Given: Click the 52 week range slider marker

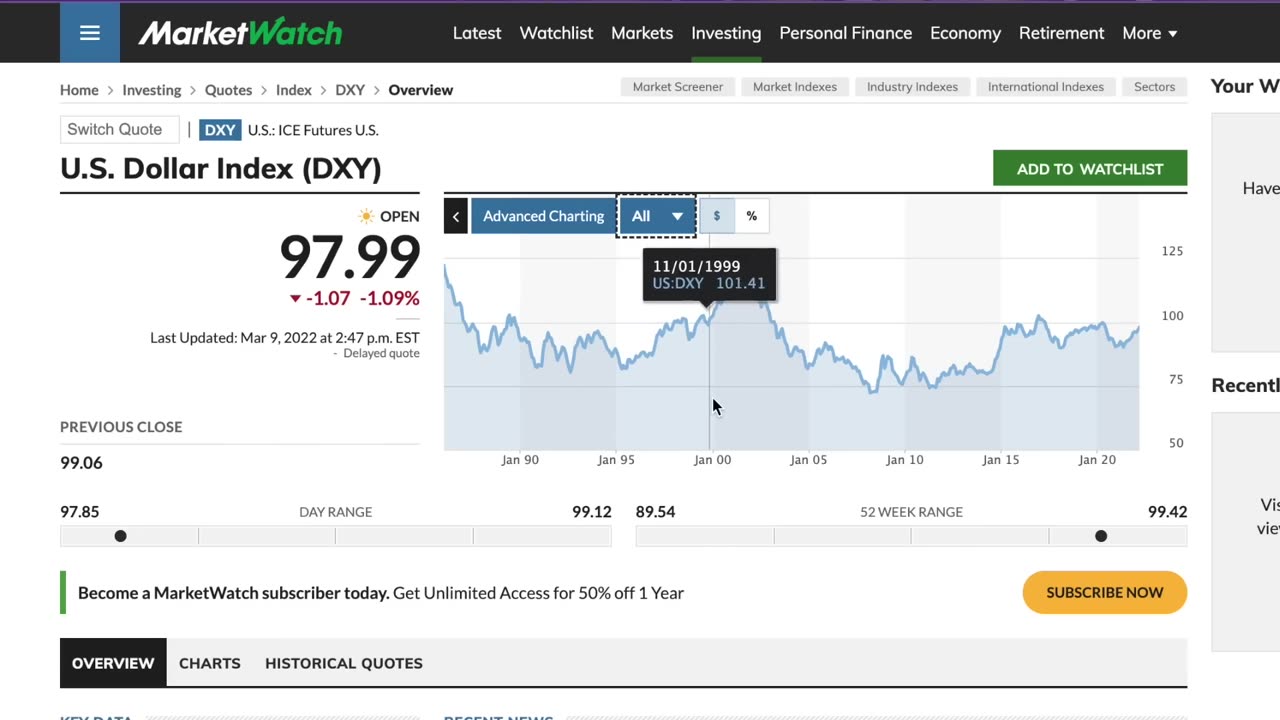Looking at the screenshot, I should (x=1101, y=536).
